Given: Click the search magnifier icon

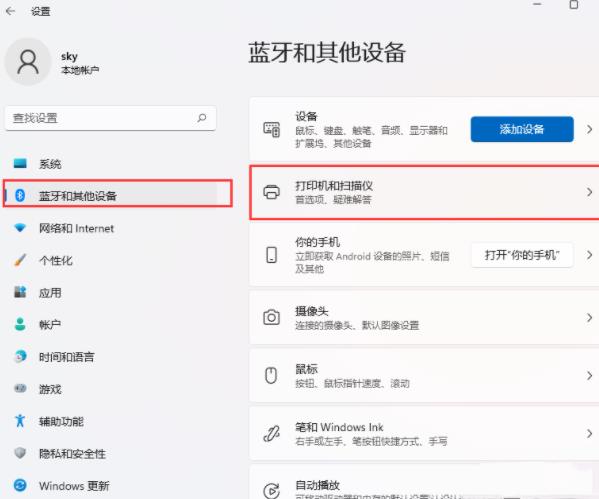Looking at the screenshot, I should [202, 118].
